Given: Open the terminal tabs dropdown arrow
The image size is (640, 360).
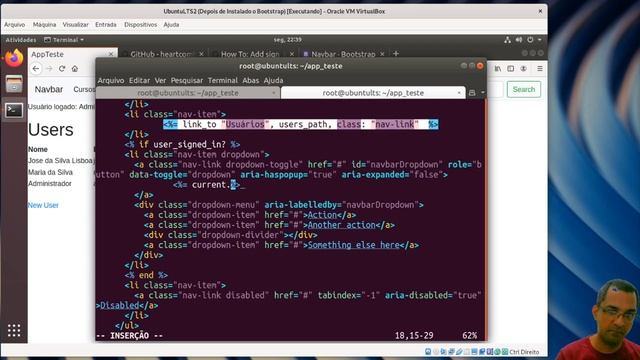Looking at the screenshot, I should click(482, 93).
